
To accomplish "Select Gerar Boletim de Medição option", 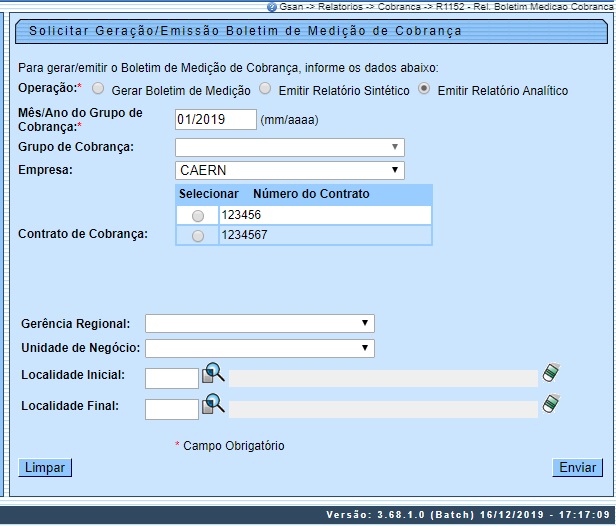I will [98, 89].
